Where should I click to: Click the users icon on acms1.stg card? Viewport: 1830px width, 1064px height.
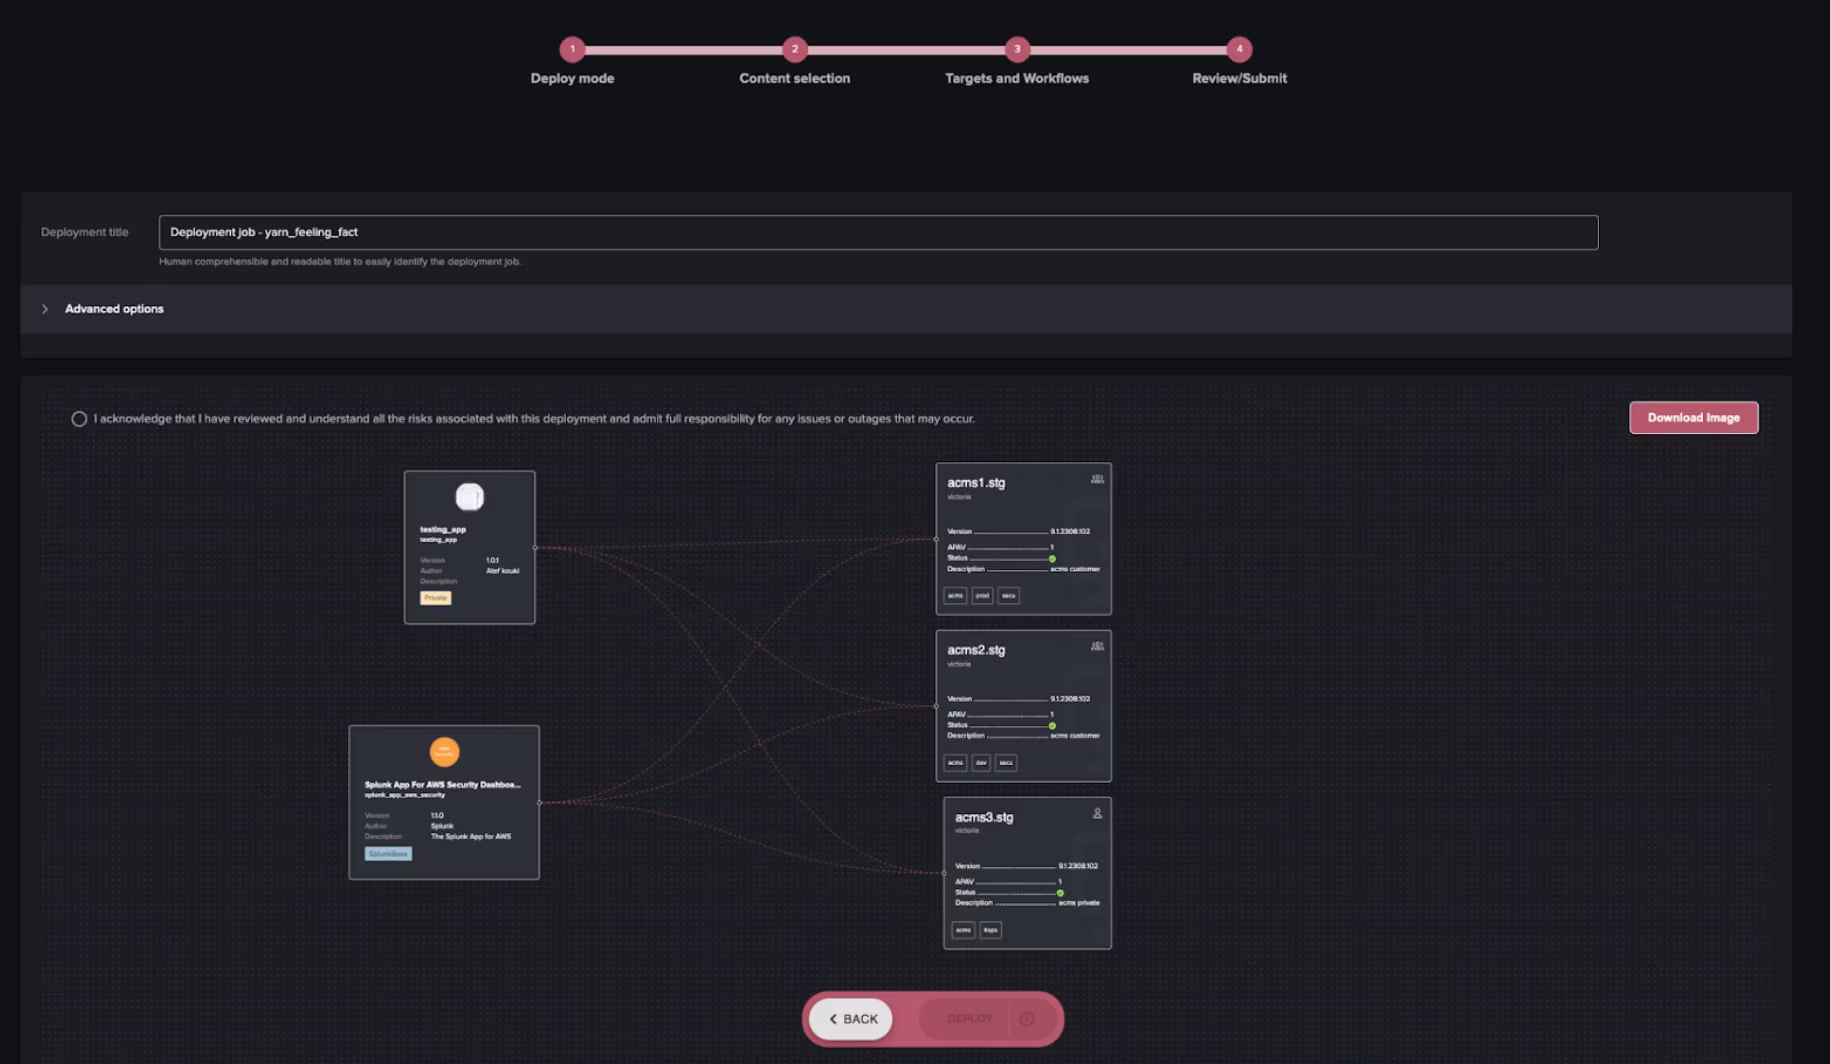click(x=1097, y=479)
